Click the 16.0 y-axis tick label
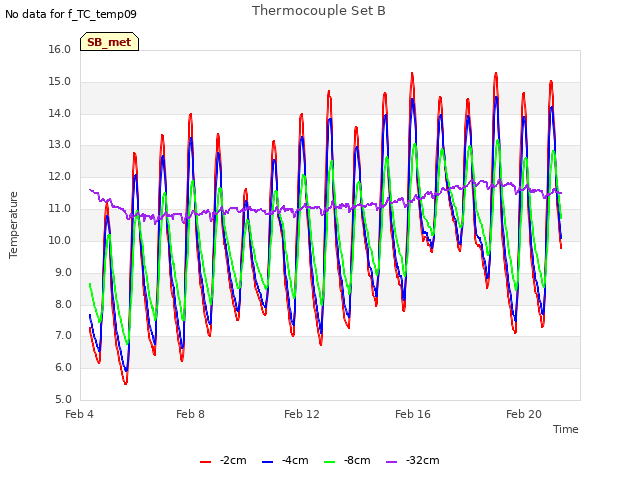Image resolution: width=640 pixels, height=480 pixels. coord(60,49)
